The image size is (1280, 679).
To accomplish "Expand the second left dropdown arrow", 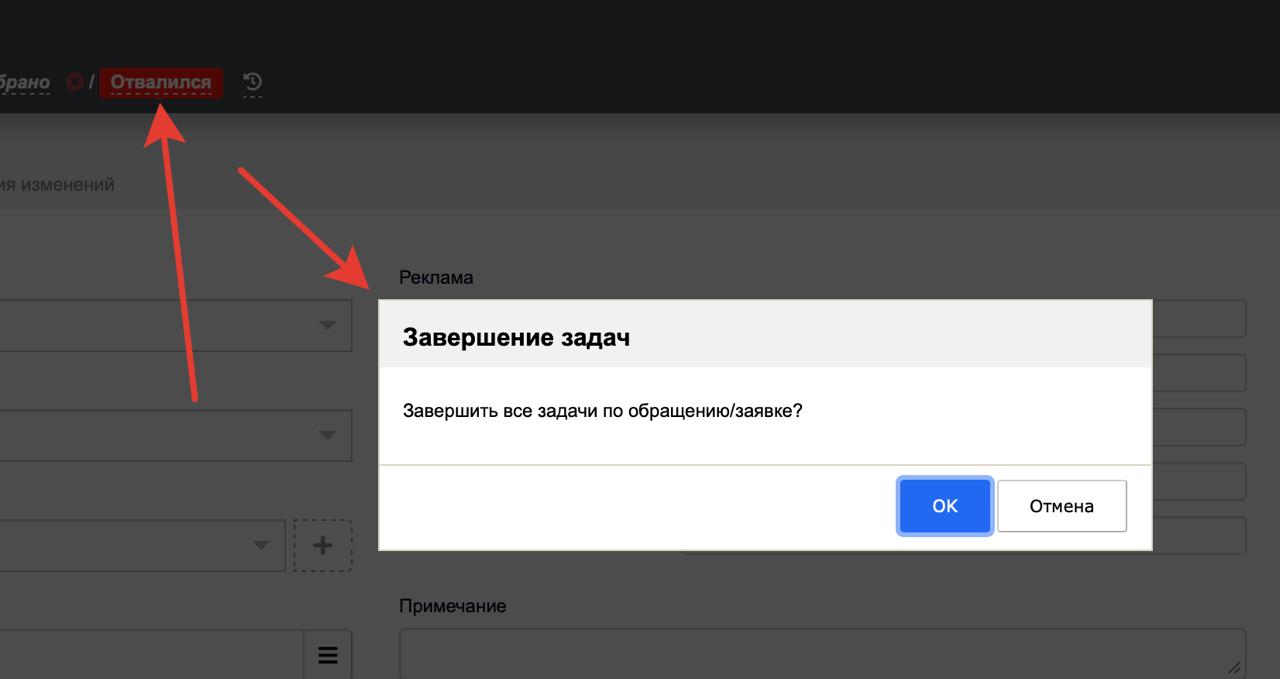I will [327, 435].
